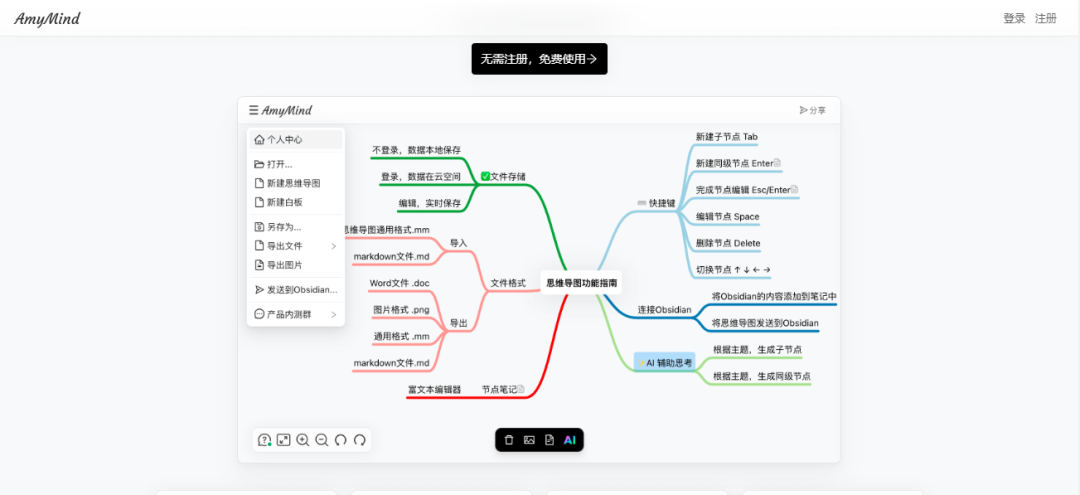This screenshot has height=495, width=1080.
Task: Click the insert image icon in black toolbar
Action: pos(529,440)
